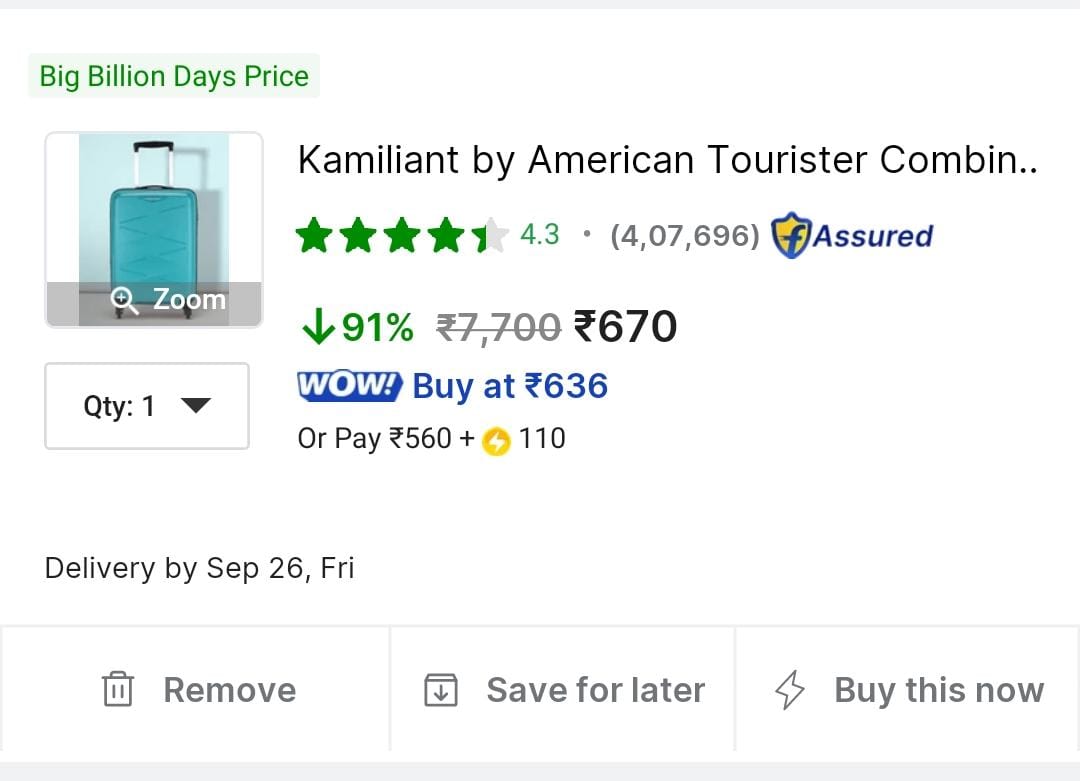This screenshot has height=781, width=1080.
Task: Tap the Save for later button
Action: click(563, 690)
